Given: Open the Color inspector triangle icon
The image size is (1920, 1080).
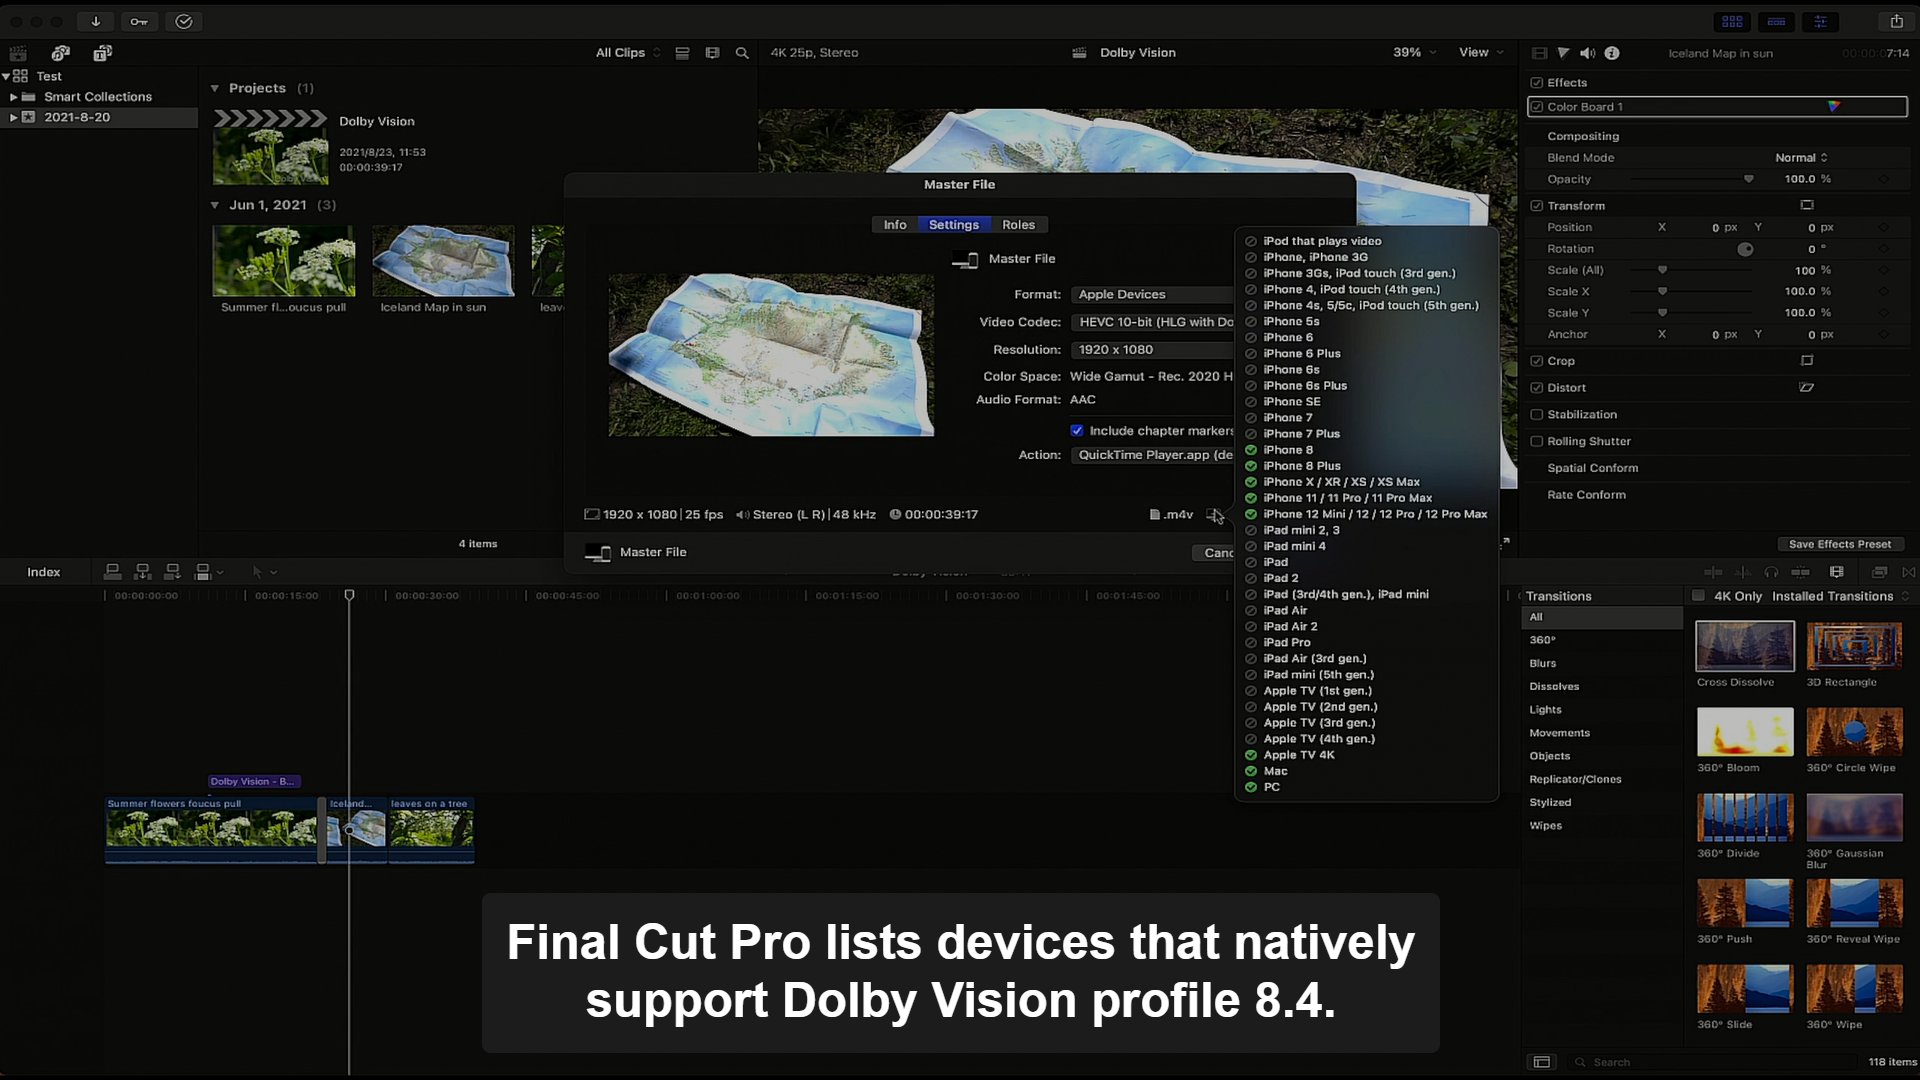Looking at the screenshot, I should click(1563, 53).
